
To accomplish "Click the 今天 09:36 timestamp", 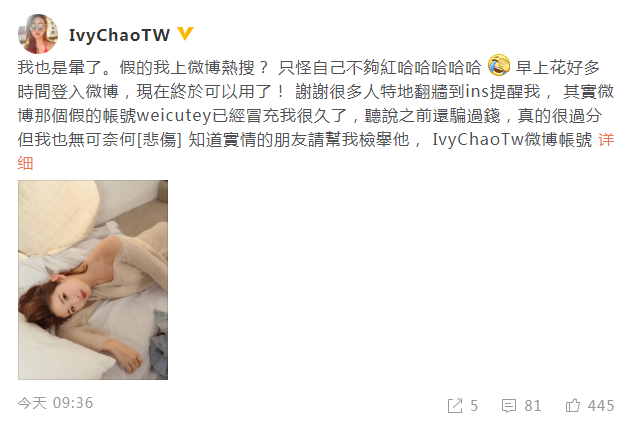I will 55,403.
